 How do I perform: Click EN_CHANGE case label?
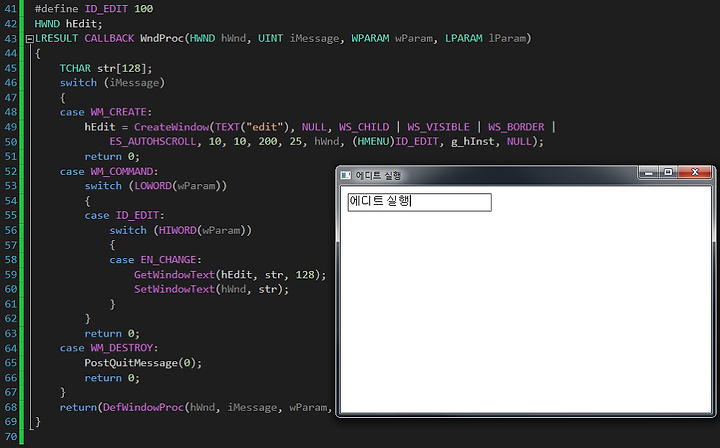pyautogui.click(x=169, y=260)
